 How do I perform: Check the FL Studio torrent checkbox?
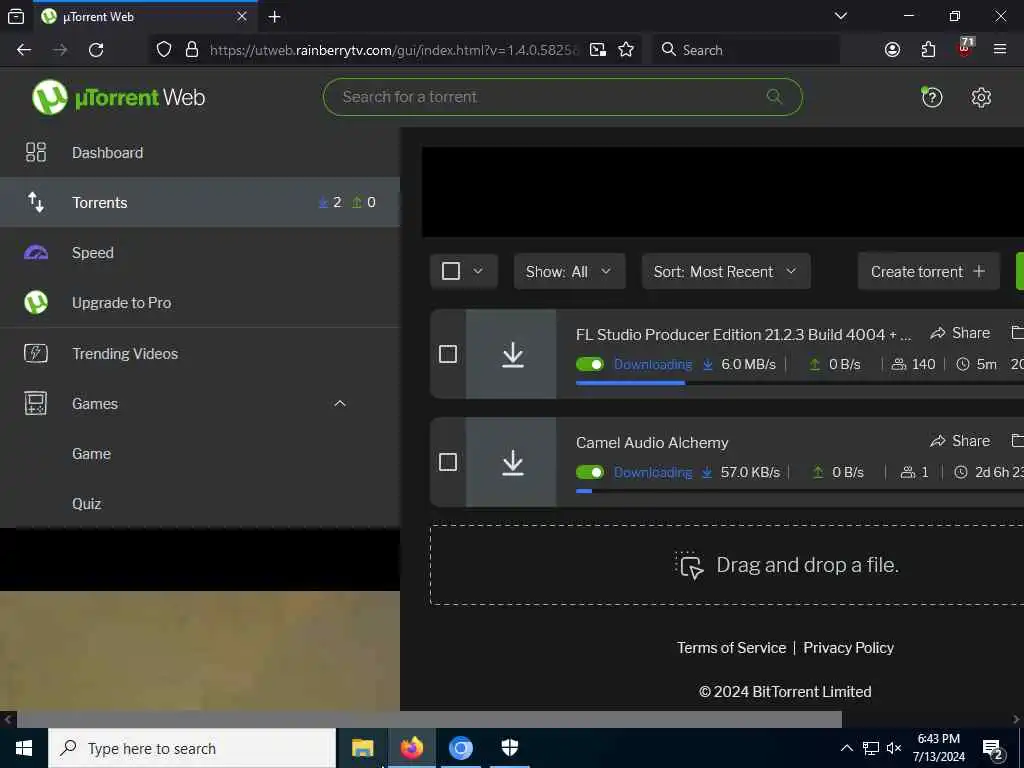[x=447, y=354]
